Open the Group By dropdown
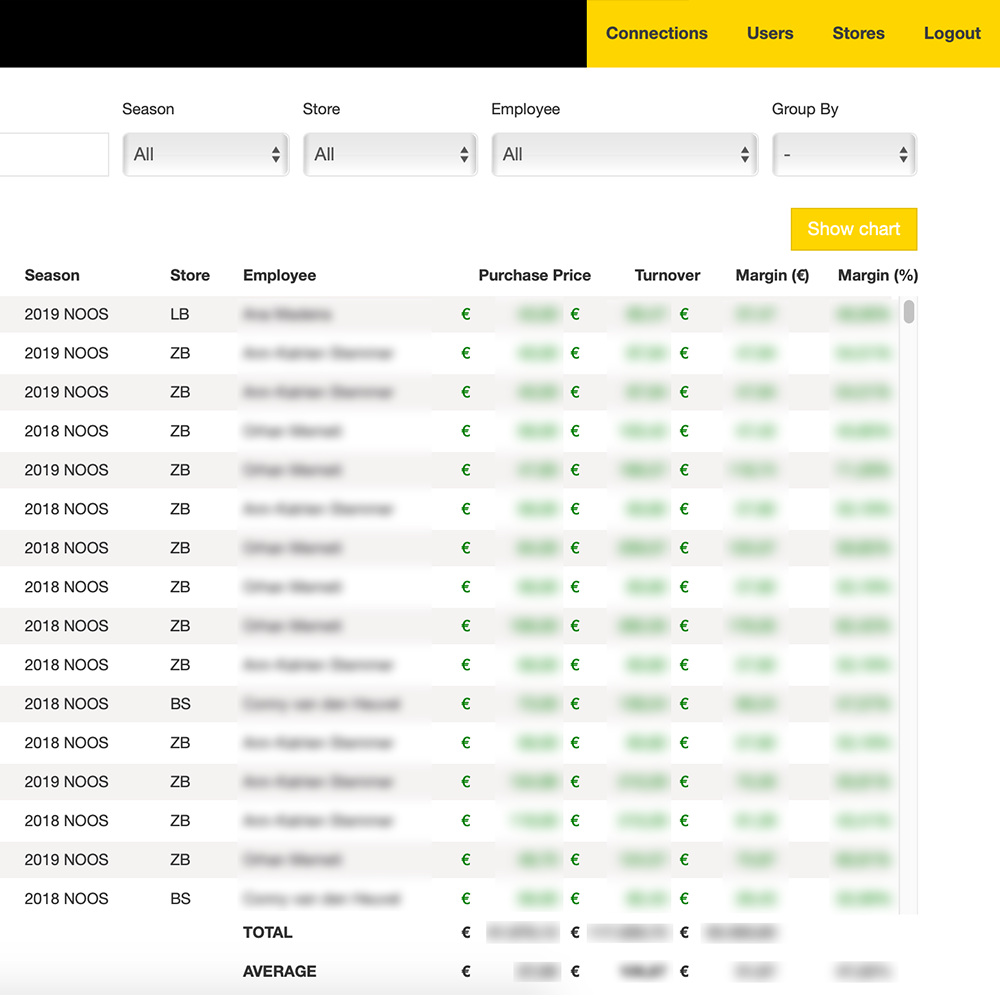Screen dimensions: 1000x1000 844,155
